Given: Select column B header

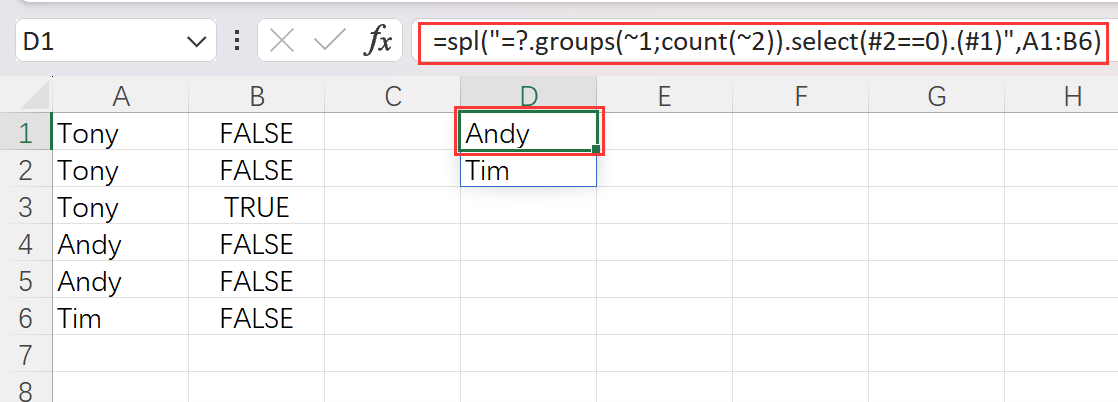Looking at the screenshot, I should pos(257,96).
